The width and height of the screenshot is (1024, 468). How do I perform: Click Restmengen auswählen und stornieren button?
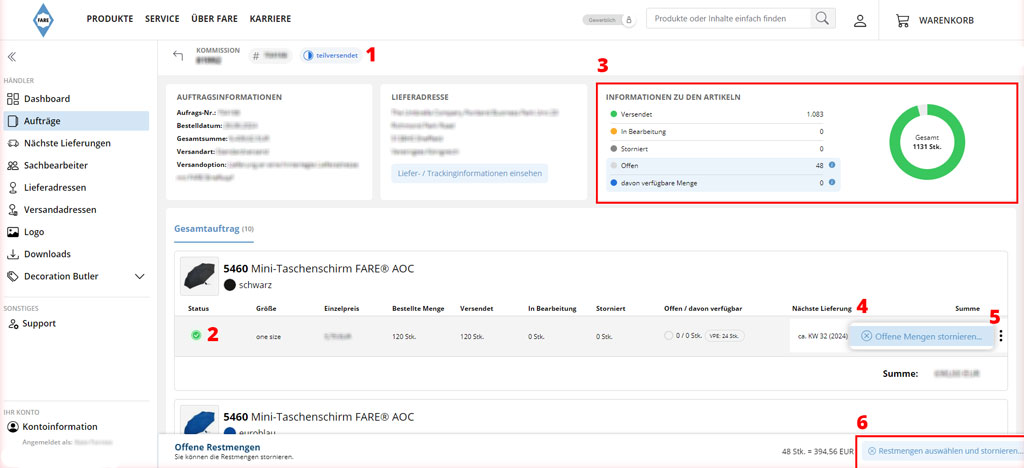[943, 451]
